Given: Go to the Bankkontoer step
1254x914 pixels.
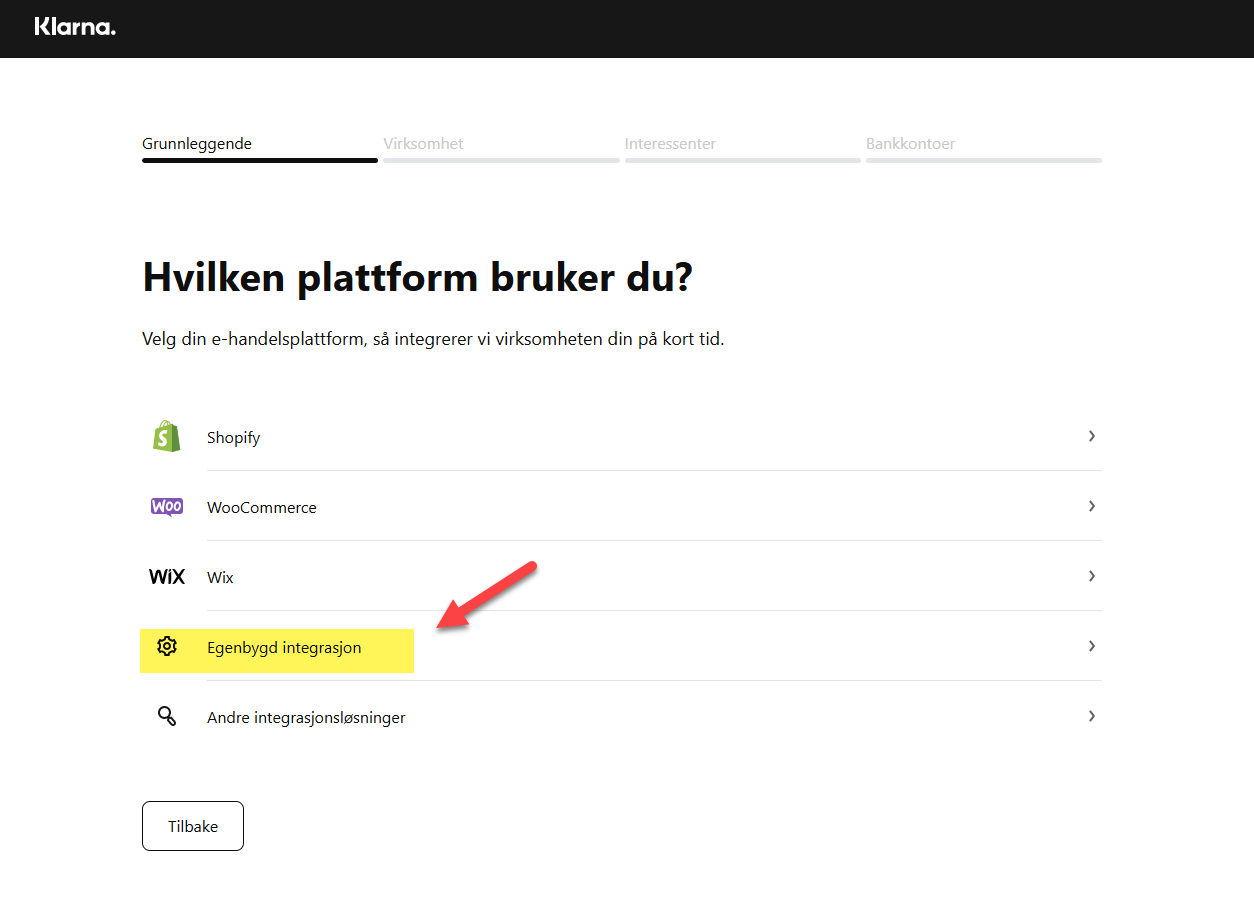Looking at the screenshot, I should click(910, 144).
